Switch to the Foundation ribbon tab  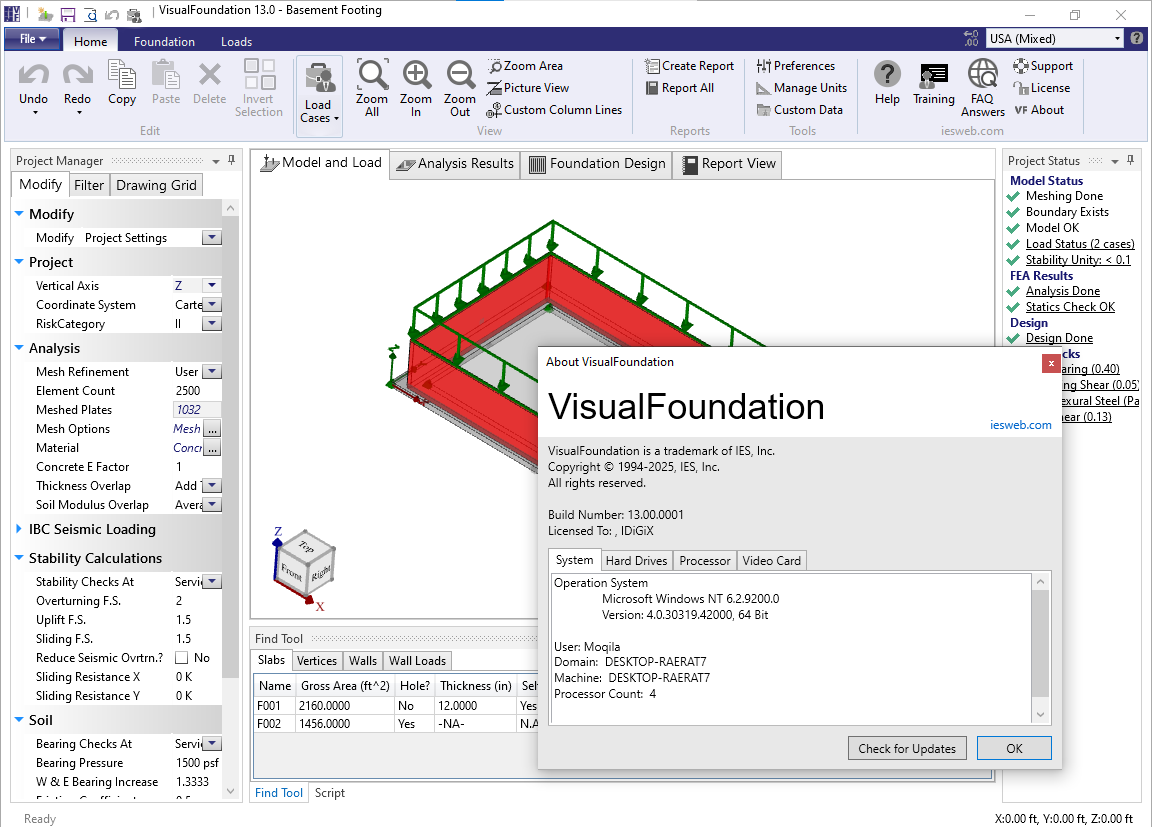[x=164, y=42]
